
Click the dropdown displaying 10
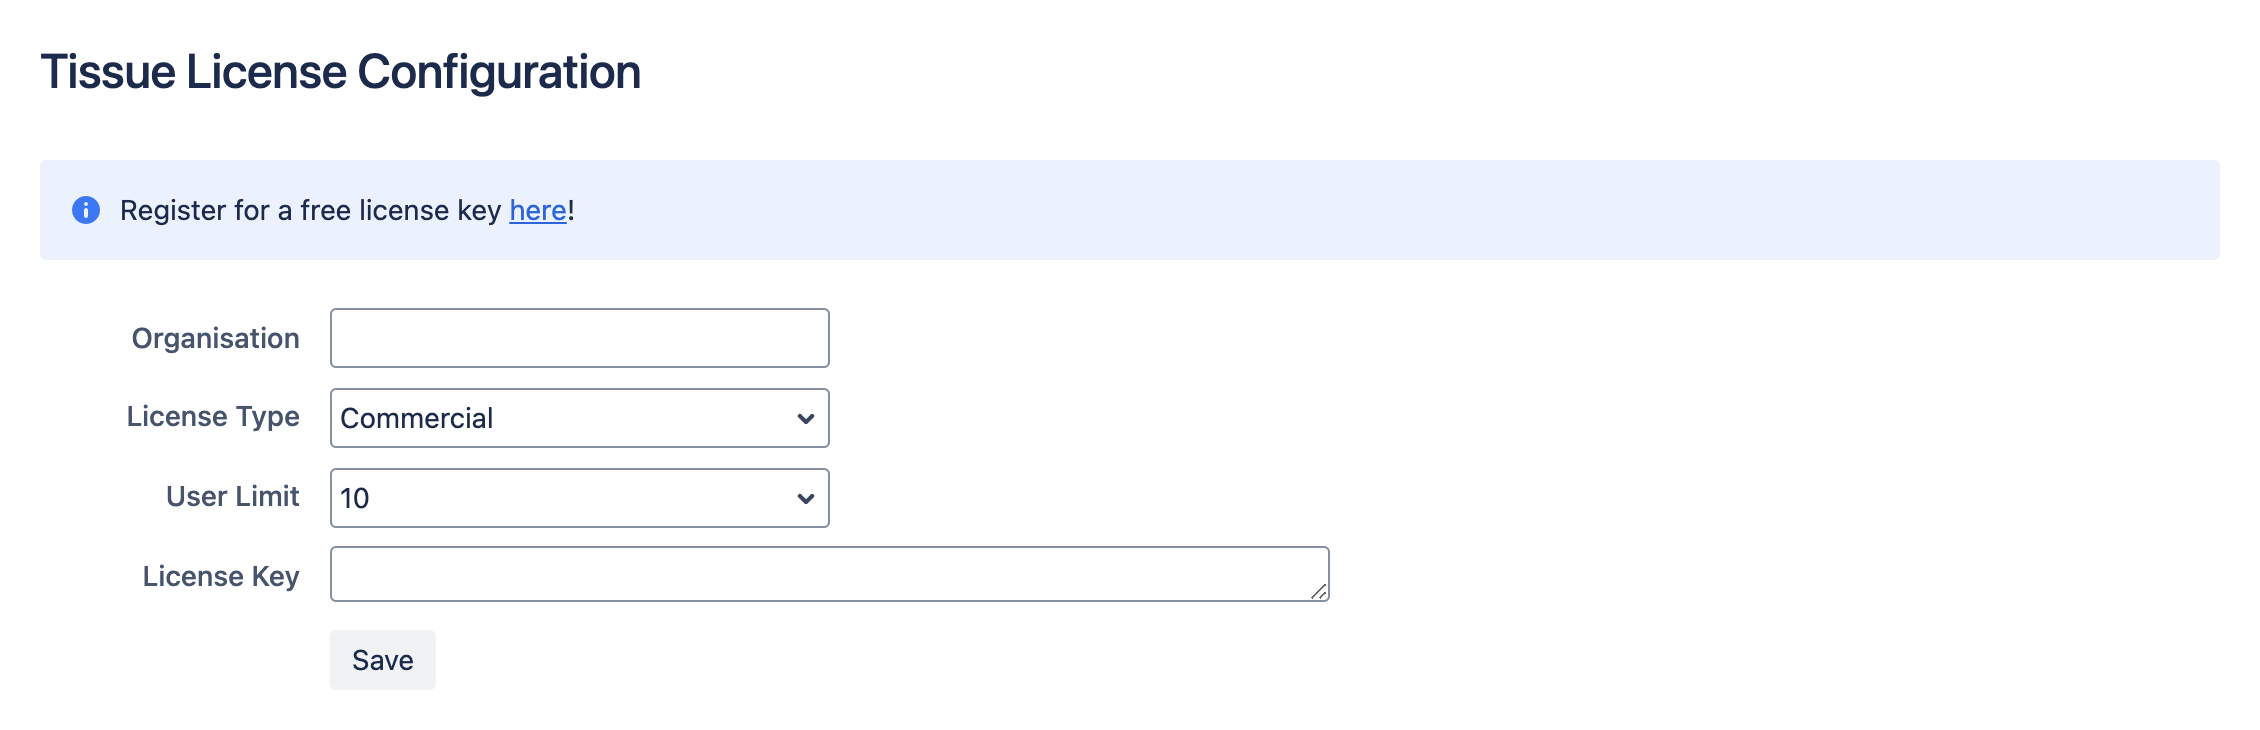point(580,497)
